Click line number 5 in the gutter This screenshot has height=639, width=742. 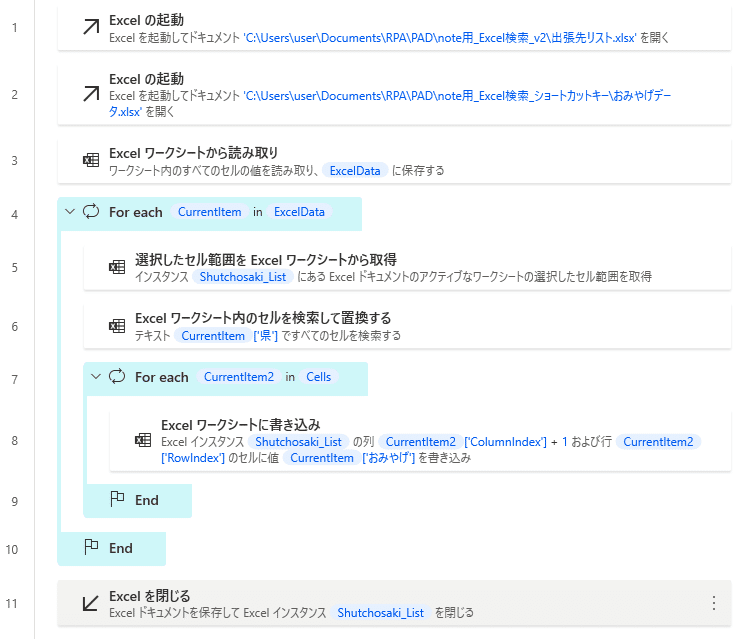pos(15,267)
